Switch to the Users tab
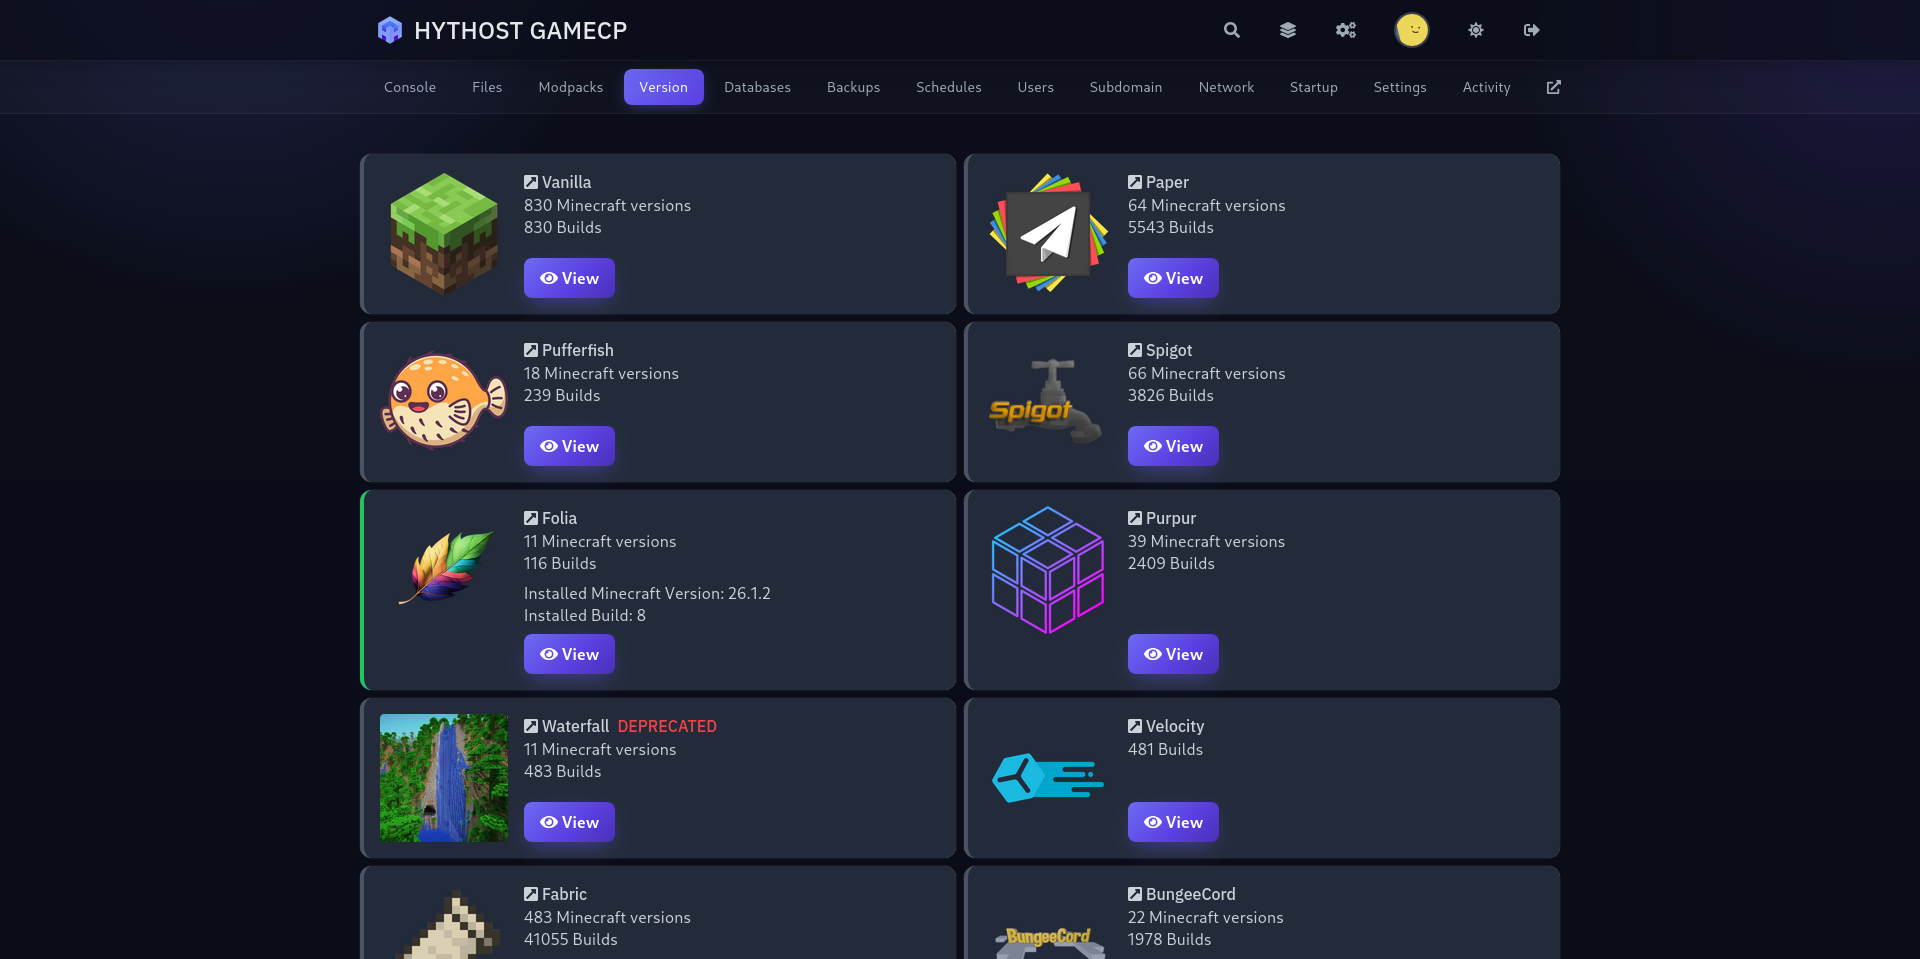This screenshot has width=1920, height=959. pyautogui.click(x=1036, y=87)
